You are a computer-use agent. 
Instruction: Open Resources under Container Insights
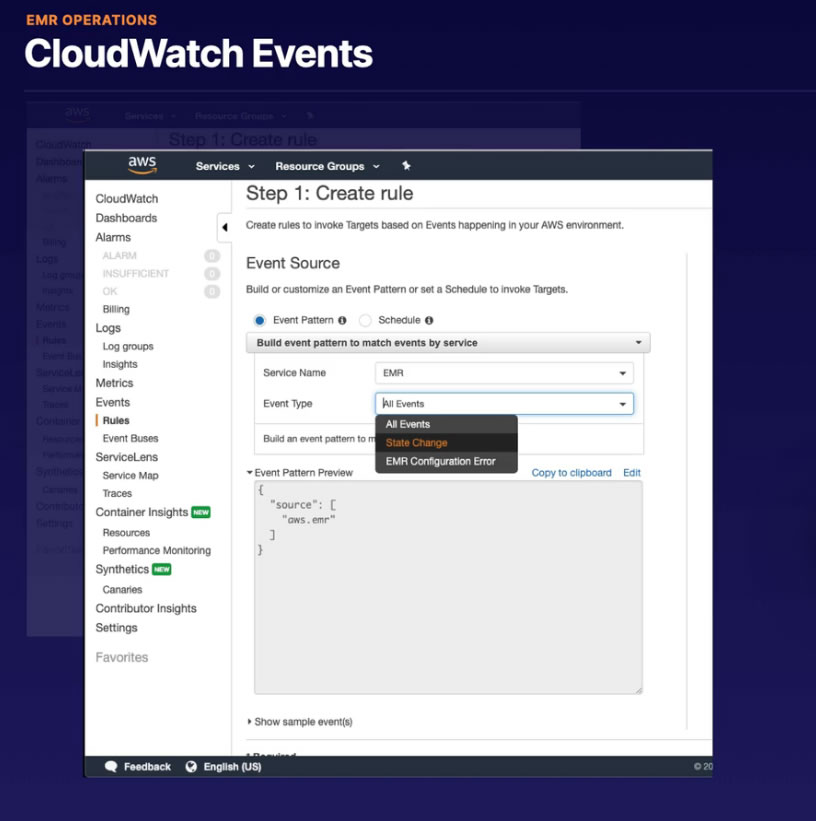[x=126, y=532]
